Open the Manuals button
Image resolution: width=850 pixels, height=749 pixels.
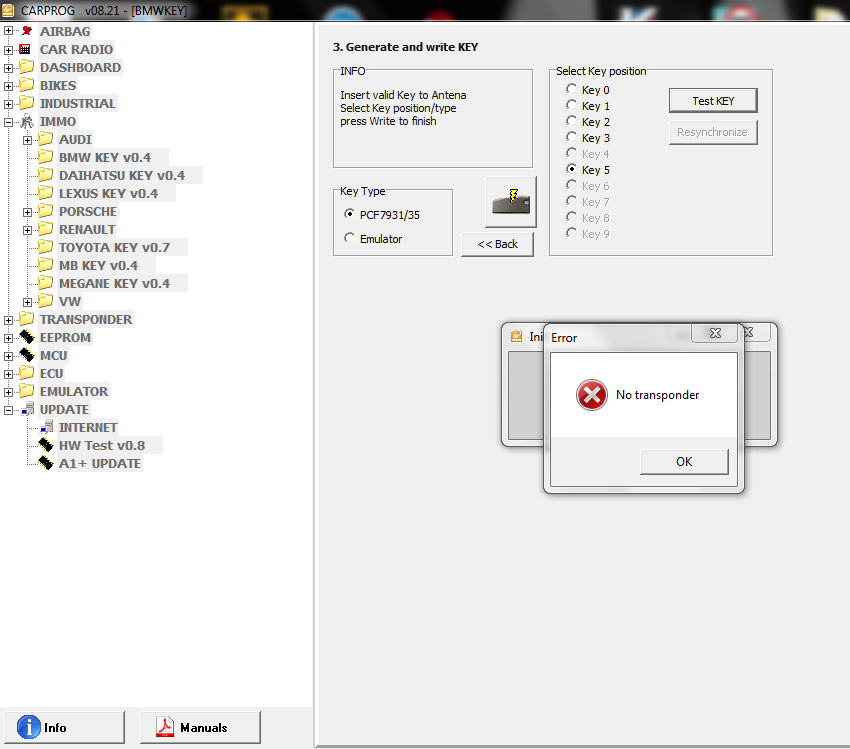200,727
